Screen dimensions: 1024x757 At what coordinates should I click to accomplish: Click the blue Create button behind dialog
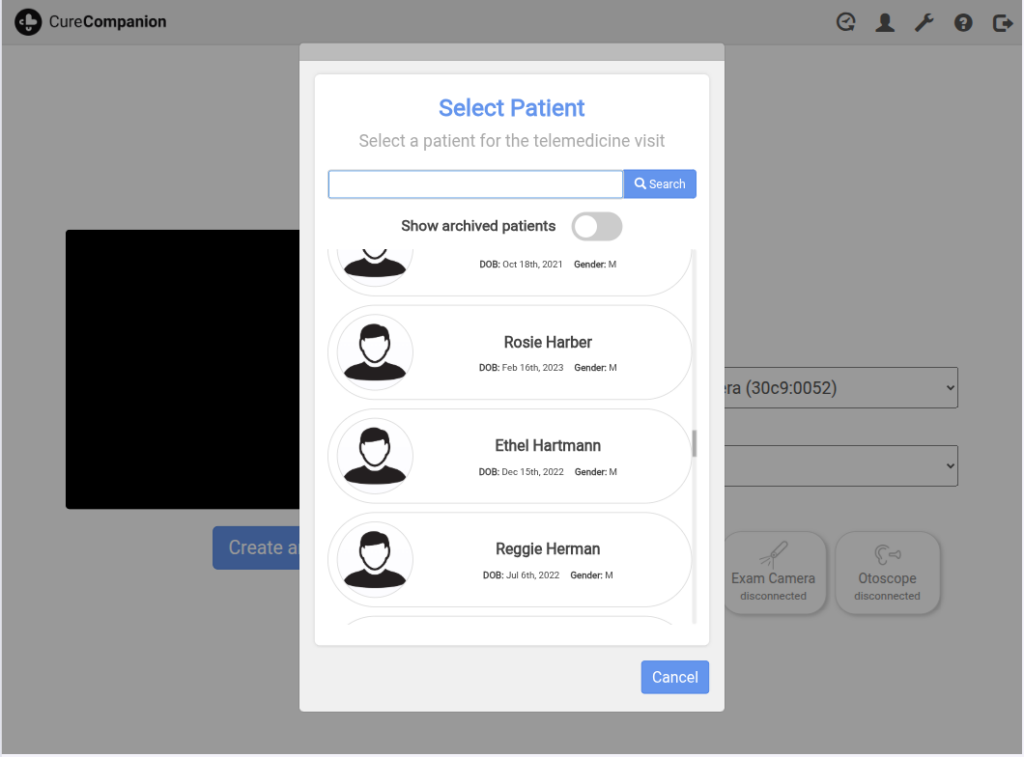pos(256,548)
